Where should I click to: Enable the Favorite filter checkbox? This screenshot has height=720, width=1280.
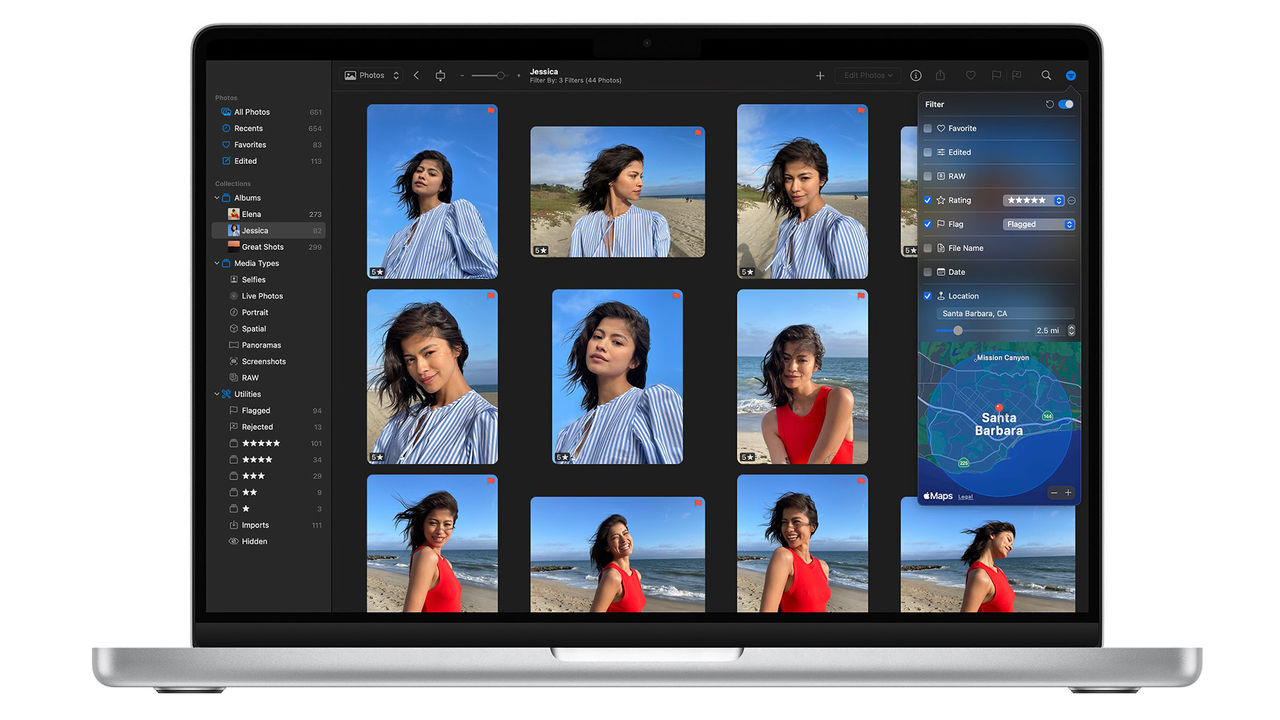(928, 128)
